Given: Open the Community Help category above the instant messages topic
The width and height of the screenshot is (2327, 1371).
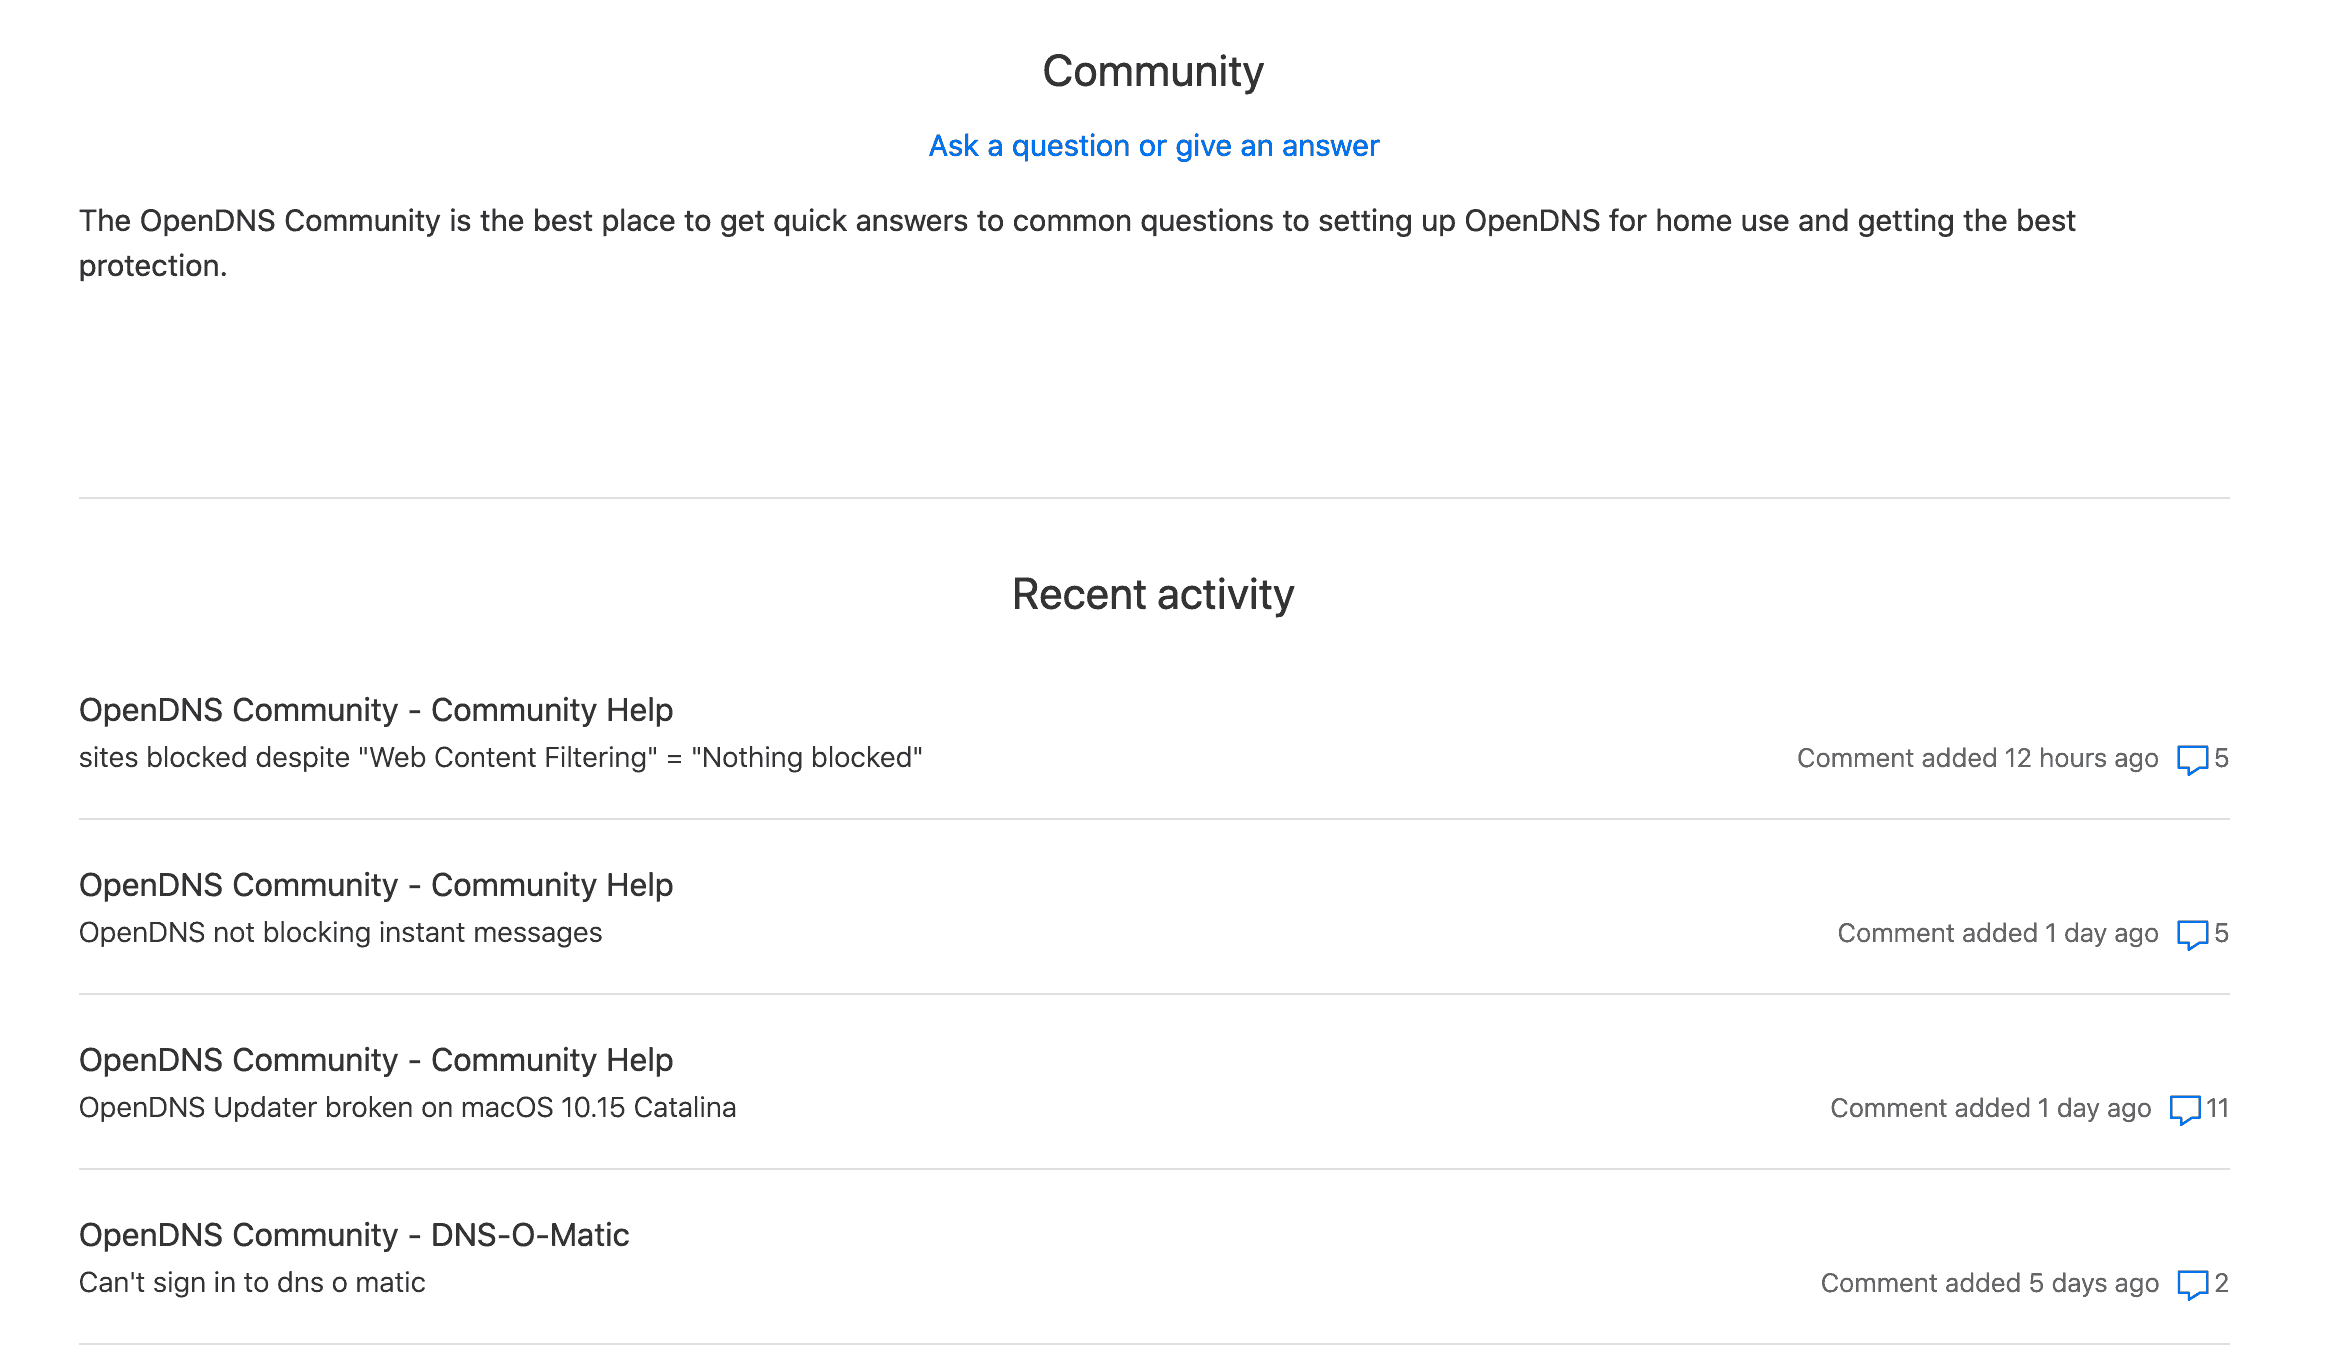Looking at the screenshot, I should pyautogui.click(x=376, y=885).
